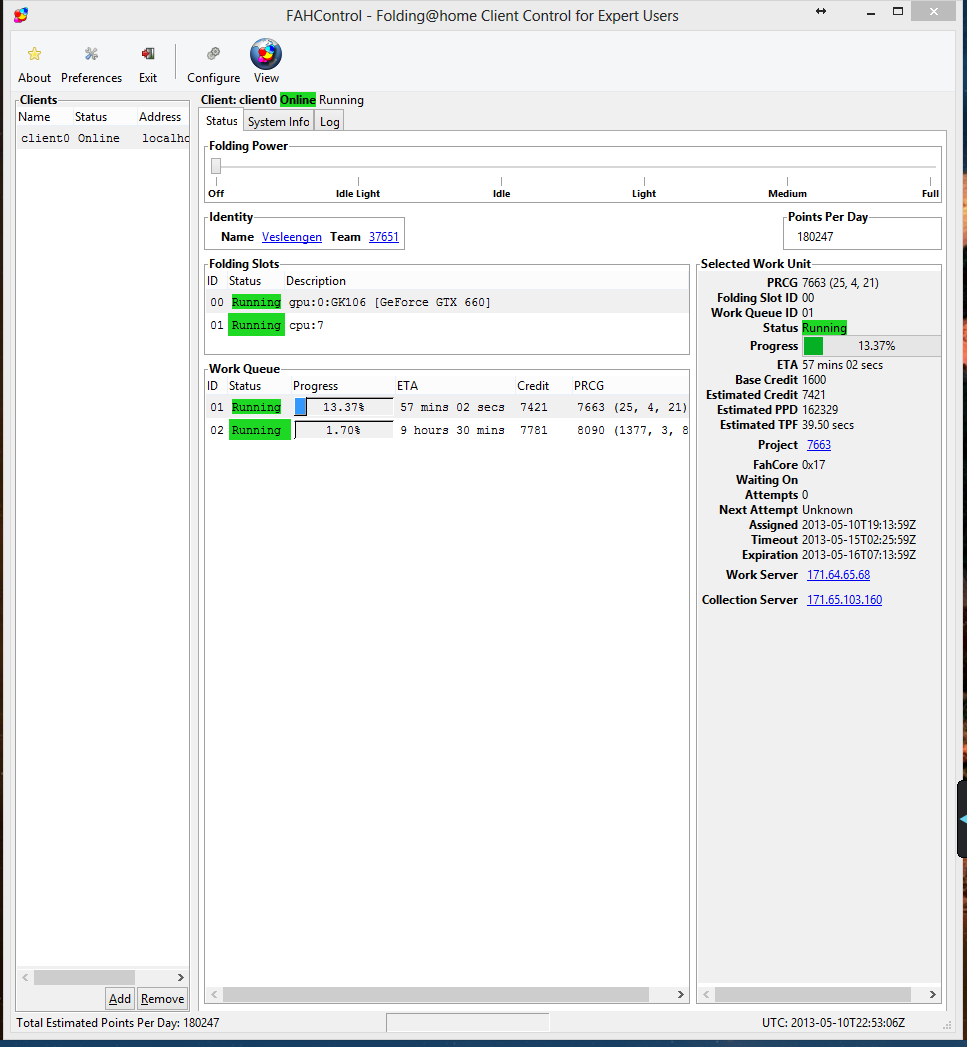Open Collection Server 171.65.103.160 link
967x1047 pixels.
[x=844, y=600]
